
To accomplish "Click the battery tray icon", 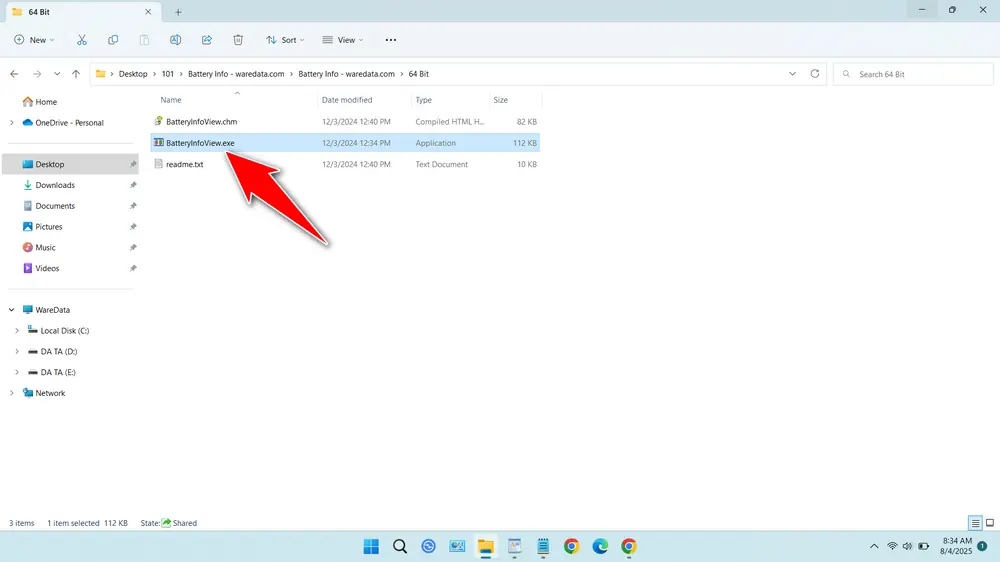I will click(x=923, y=546).
